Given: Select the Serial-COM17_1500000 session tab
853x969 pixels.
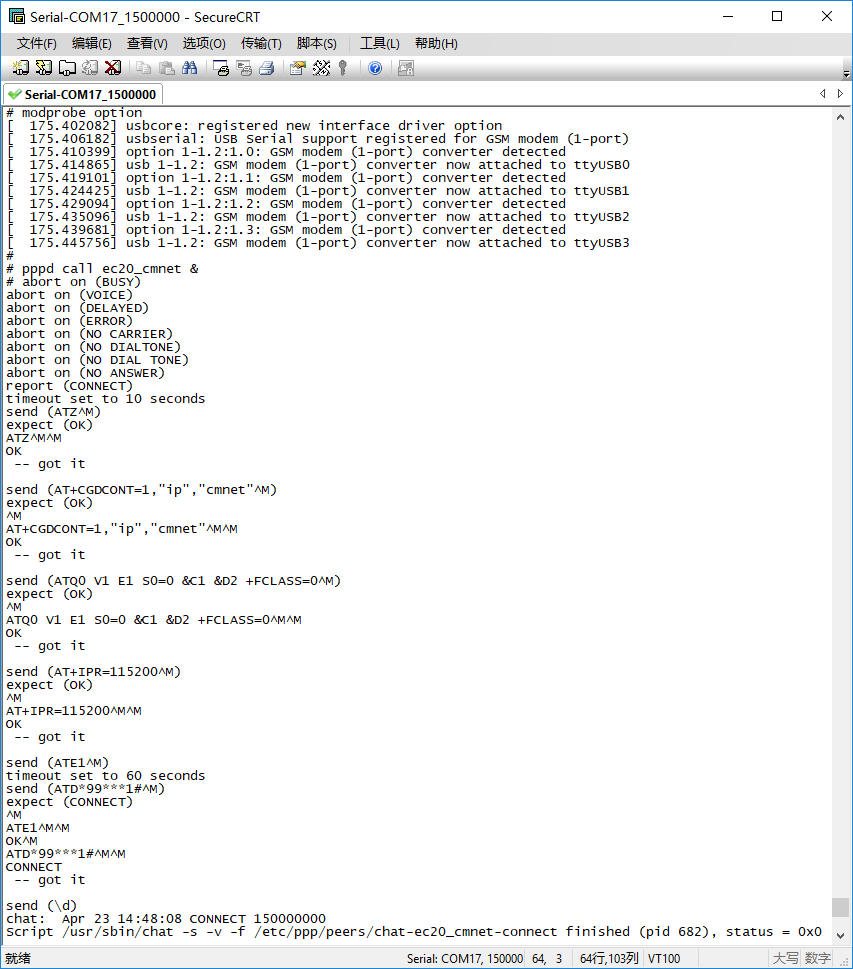Looking at the screenshot, I should click(x=82, y=95).
